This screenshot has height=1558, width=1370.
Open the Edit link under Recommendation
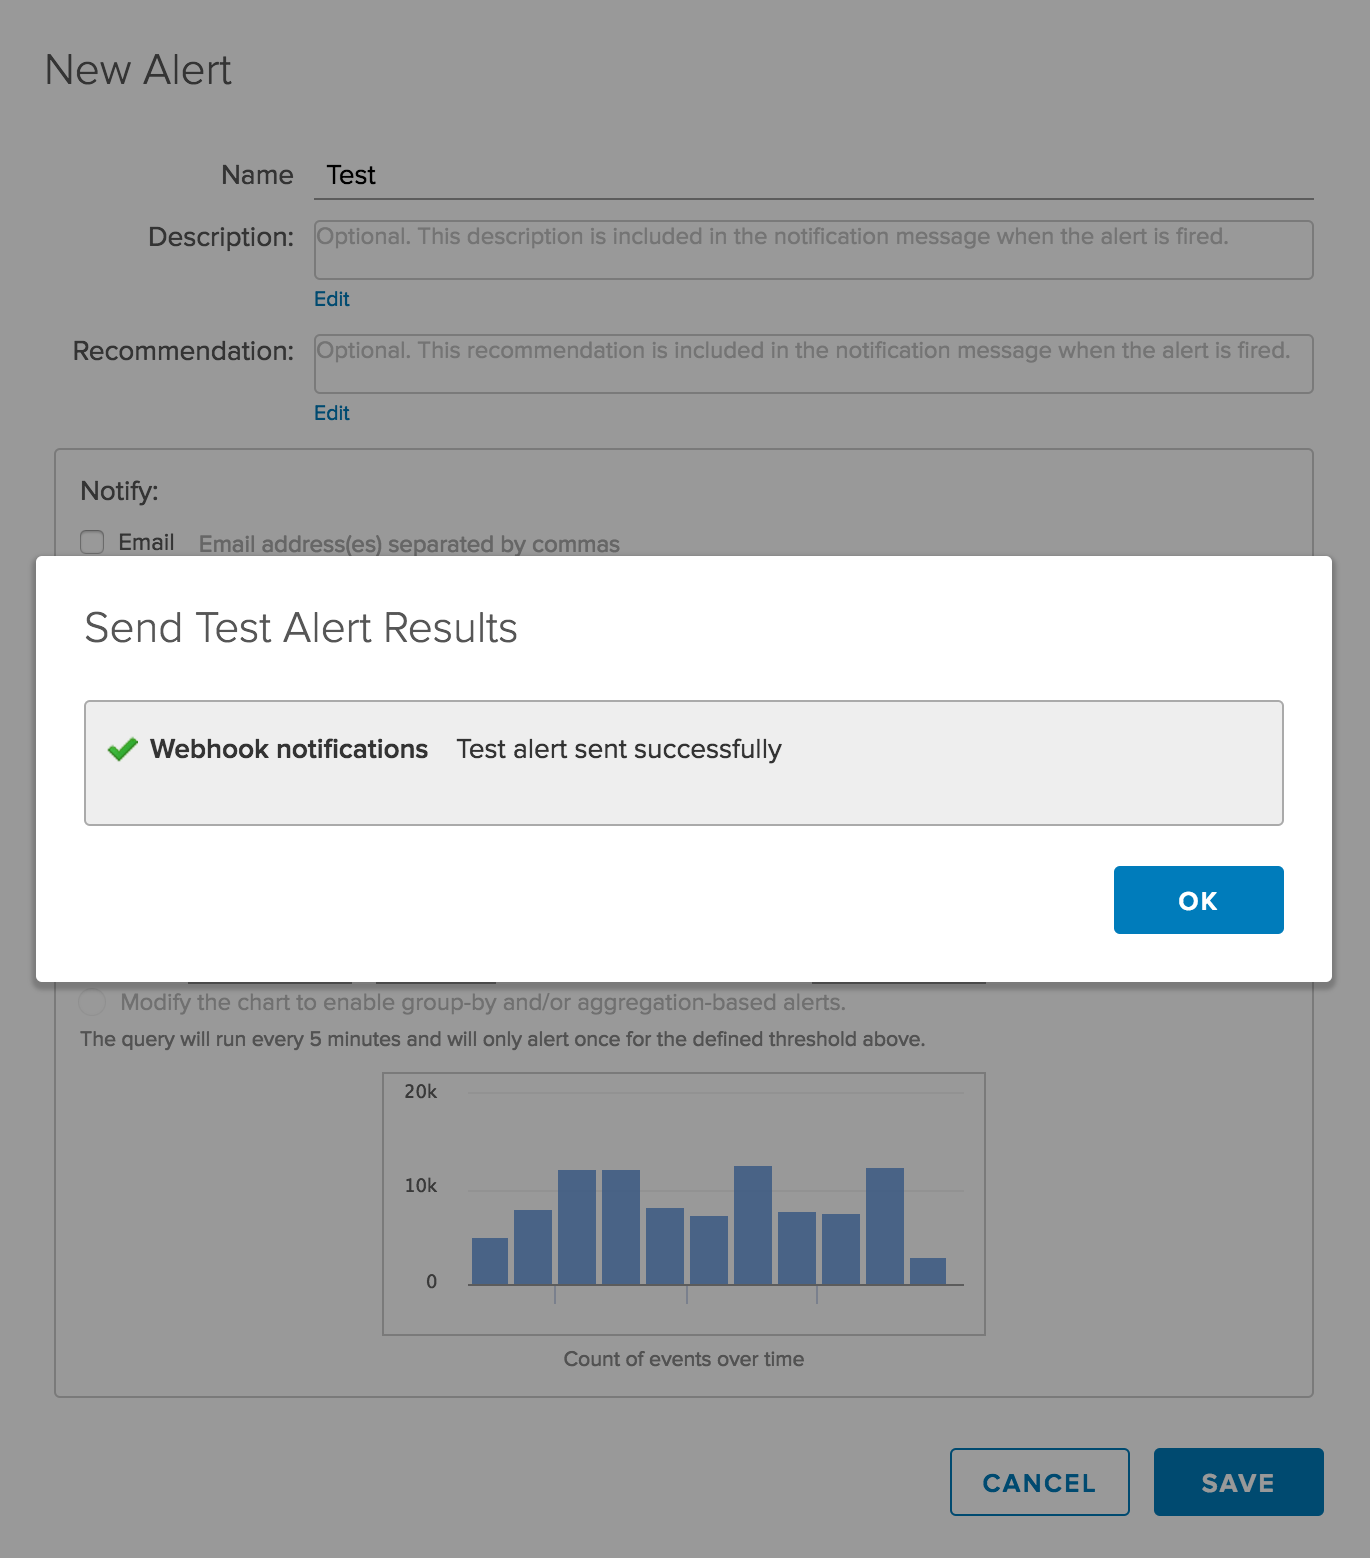[x=332, y=413]
